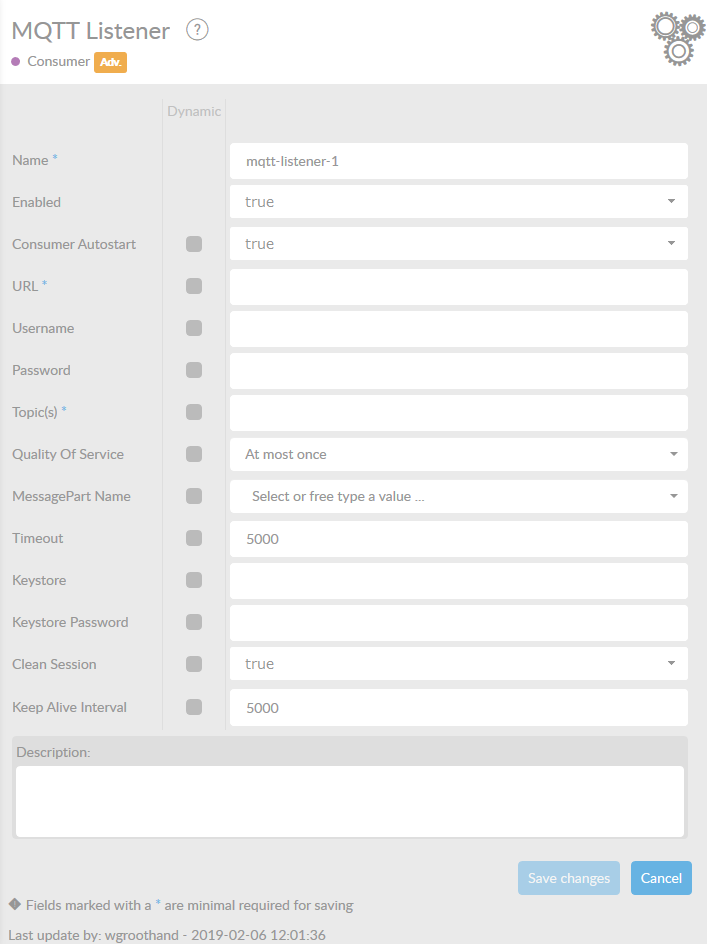Image resolution: width=708 pixels, height=944 pixels.
Task: Click the orange Adv. badge
Action: [110, 62]
